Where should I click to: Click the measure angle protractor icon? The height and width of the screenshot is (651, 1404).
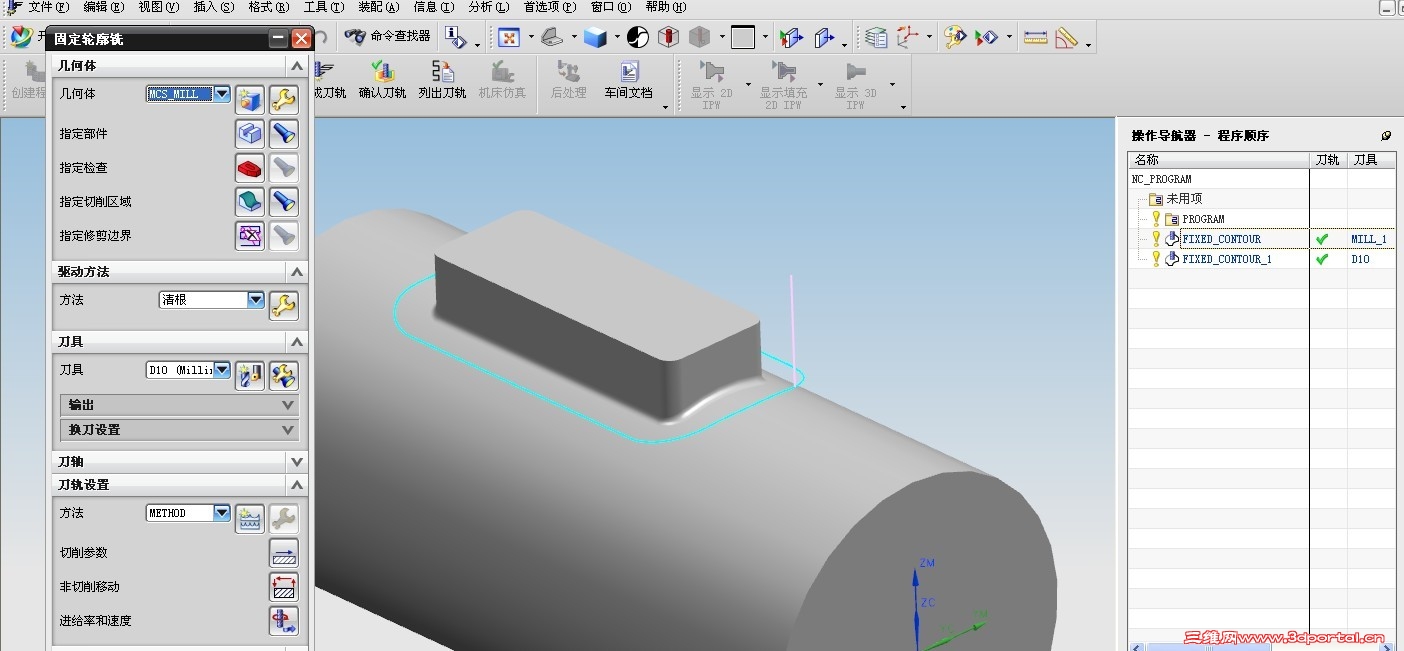click(1067, 38)
